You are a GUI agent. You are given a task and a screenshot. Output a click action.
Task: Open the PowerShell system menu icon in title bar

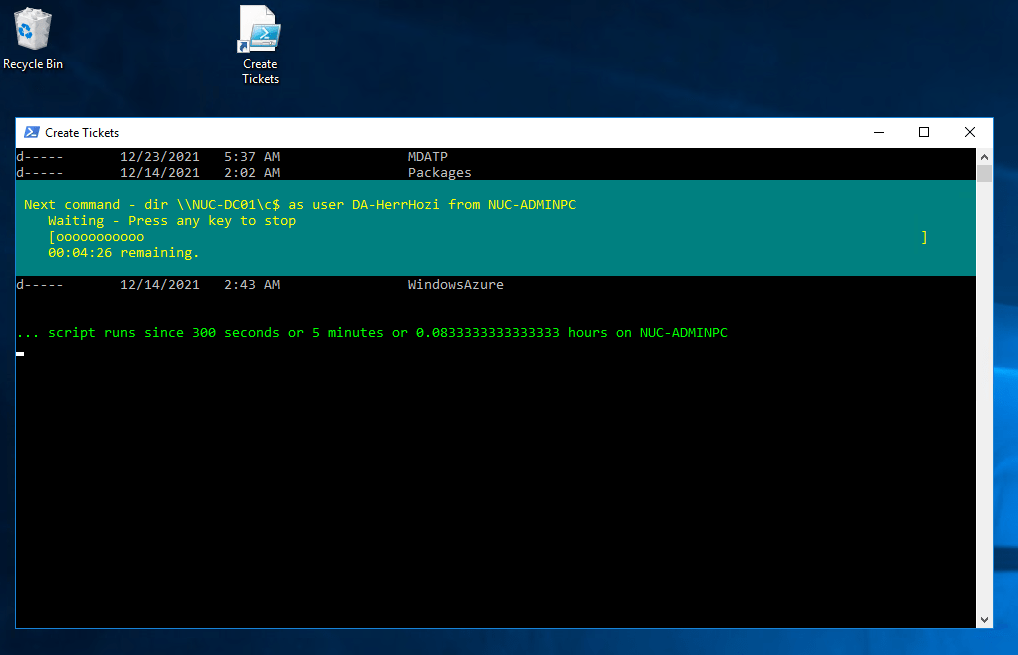pyautogui.click(x=32, y=132)
